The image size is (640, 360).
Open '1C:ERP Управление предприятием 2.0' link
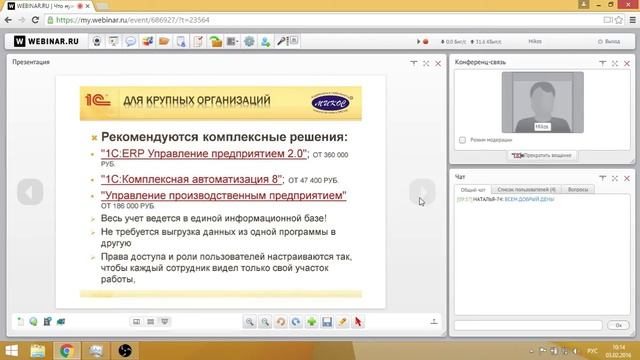204,154
